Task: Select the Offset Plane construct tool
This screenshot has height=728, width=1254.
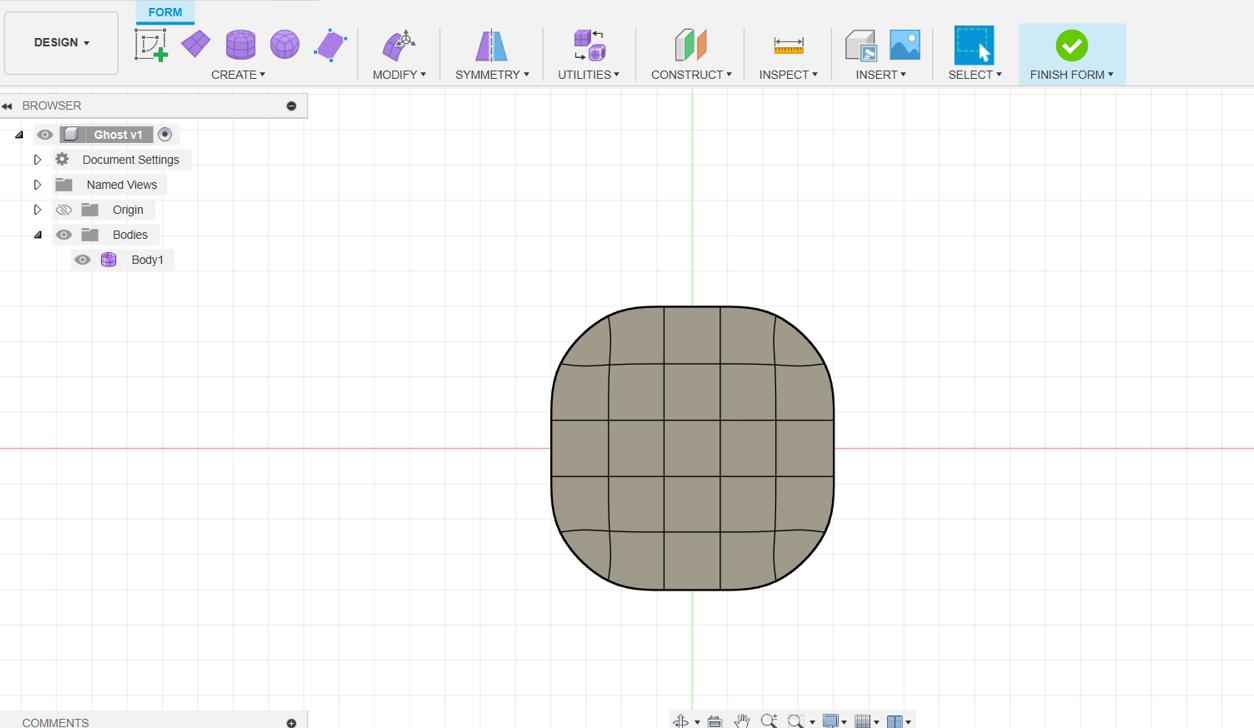Action: (x=690, y=45)
